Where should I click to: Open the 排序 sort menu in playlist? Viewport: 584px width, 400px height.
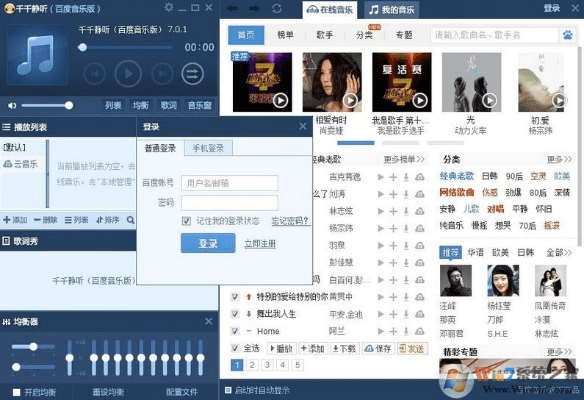tap(107, 220)
